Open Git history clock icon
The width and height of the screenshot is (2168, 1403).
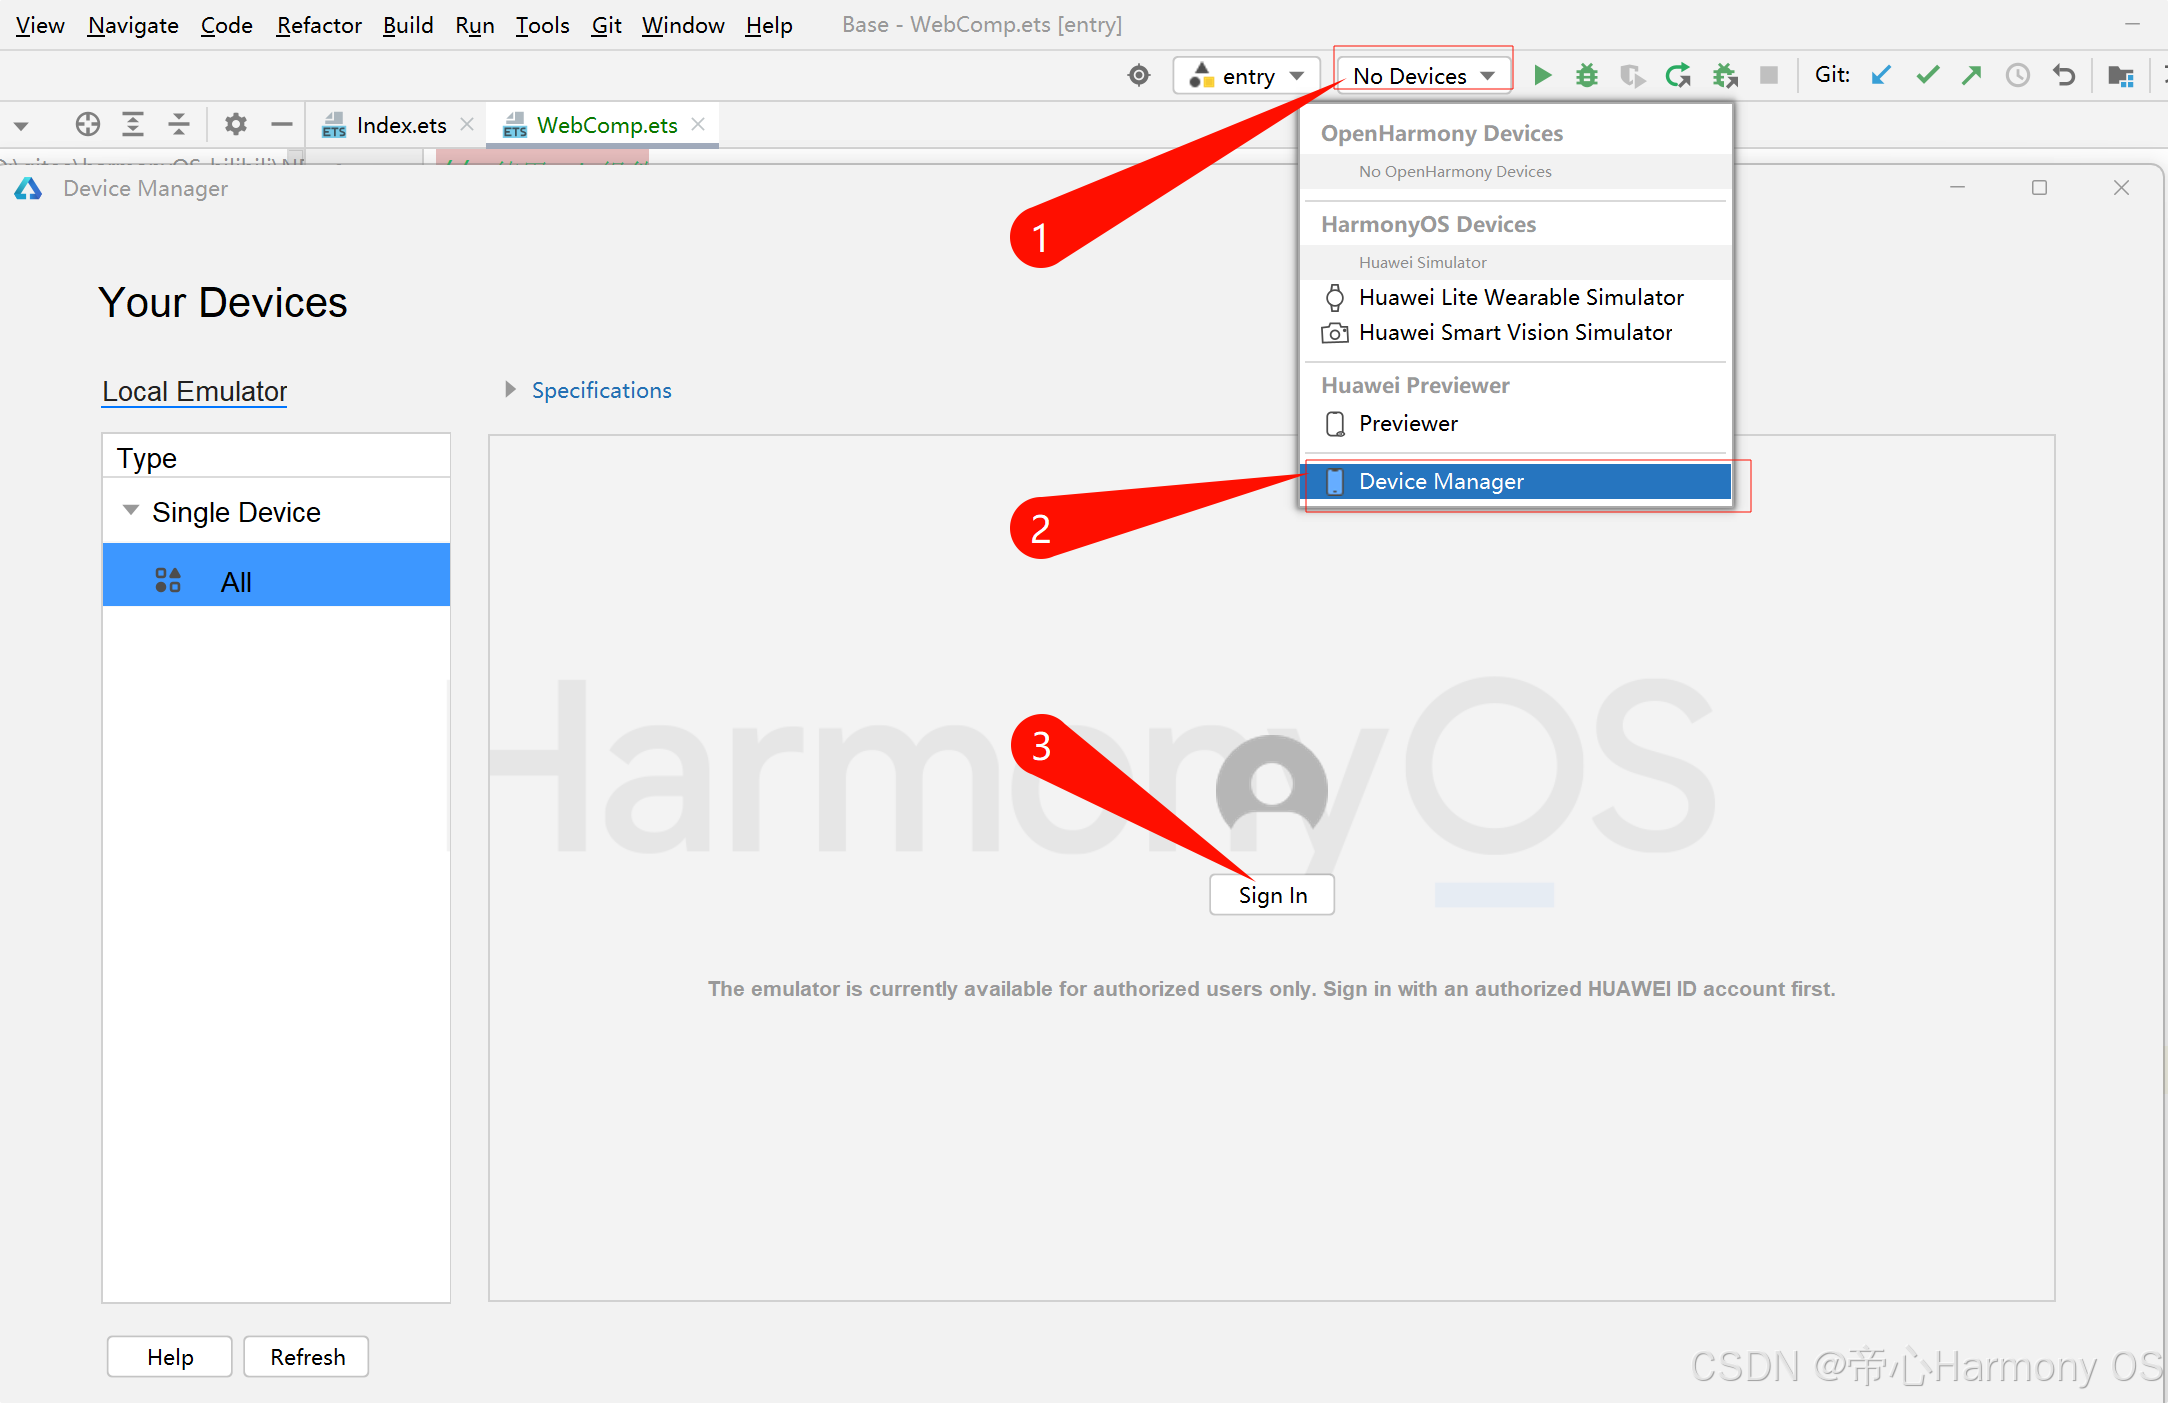point(2017,75)
